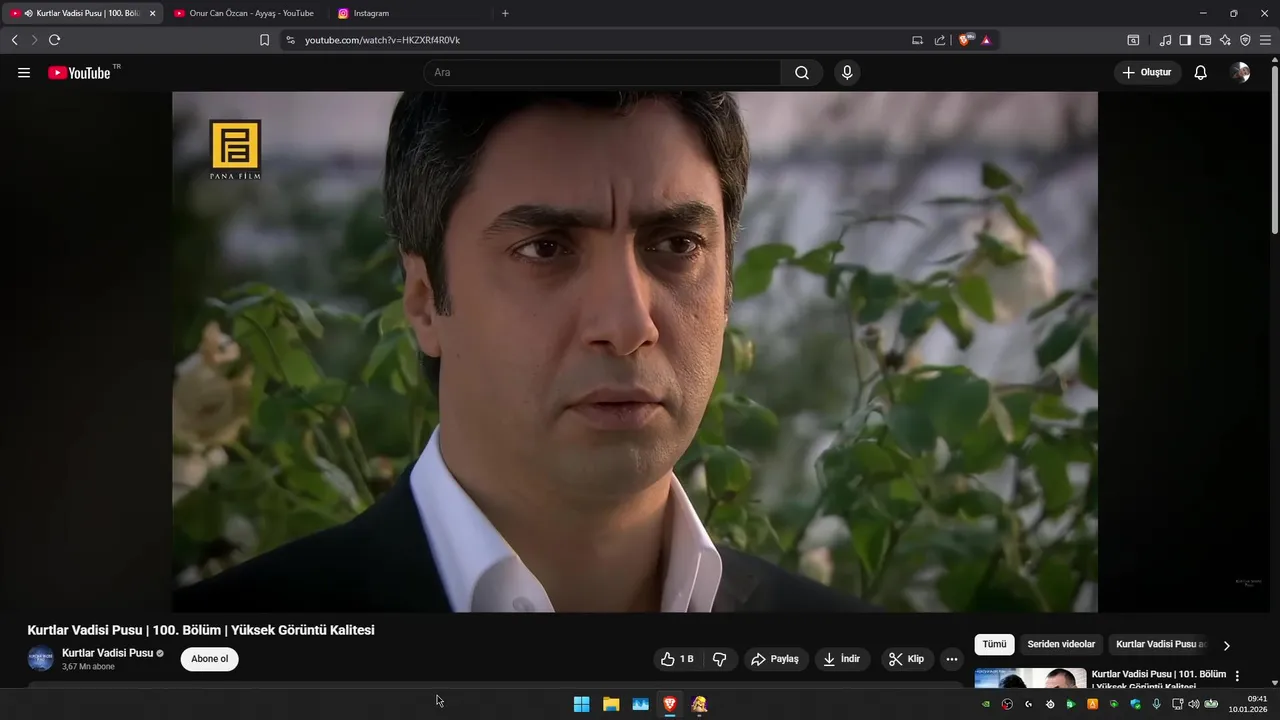Open more actions three-dot menu
This screenshot has width=1280, height=720.
952,659
